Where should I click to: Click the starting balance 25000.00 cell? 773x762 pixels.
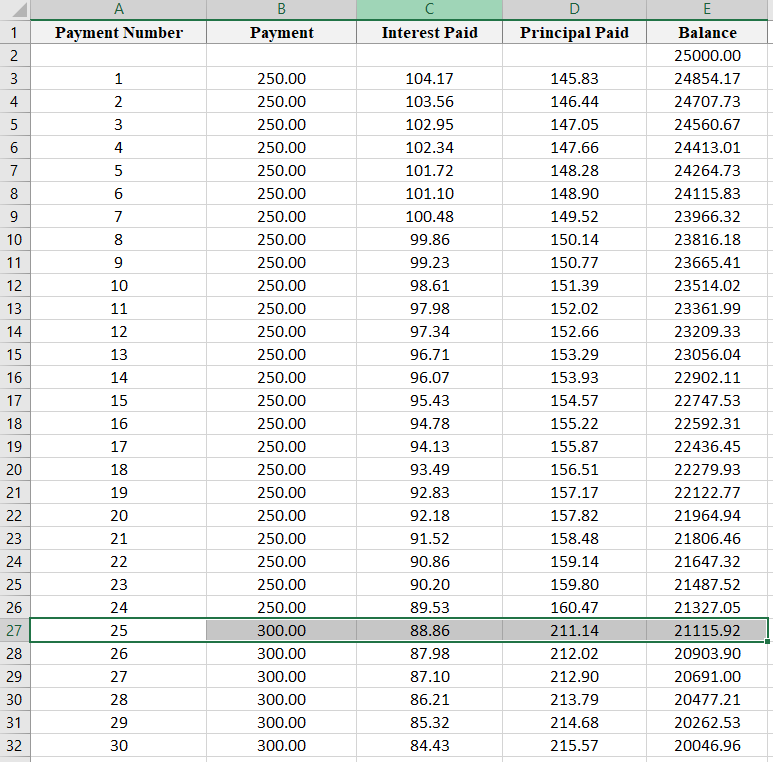[707, 56]
